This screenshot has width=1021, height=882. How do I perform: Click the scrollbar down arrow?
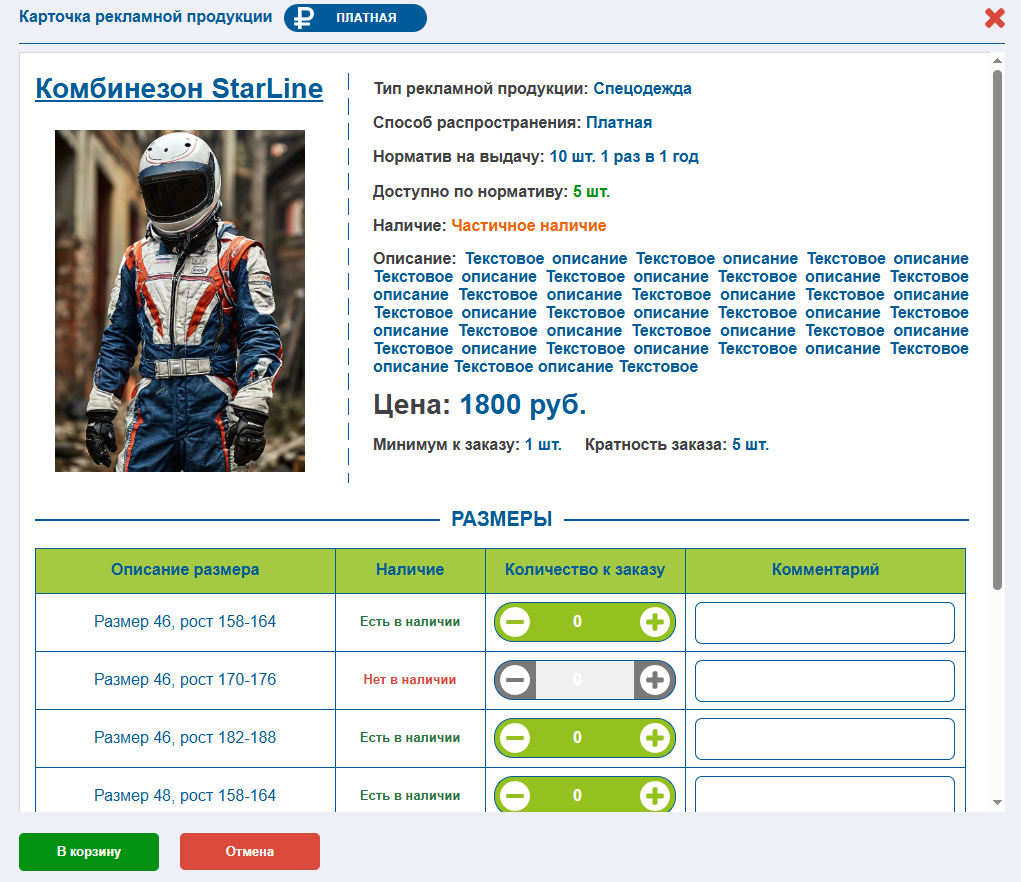[997, 803]
